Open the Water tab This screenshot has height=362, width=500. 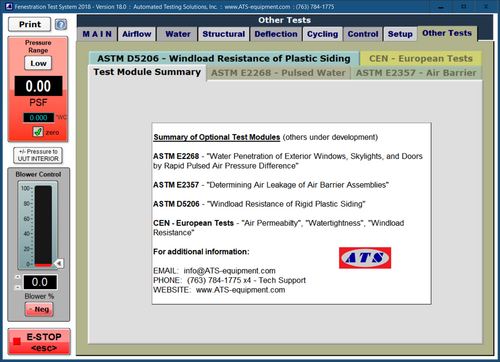177,34
